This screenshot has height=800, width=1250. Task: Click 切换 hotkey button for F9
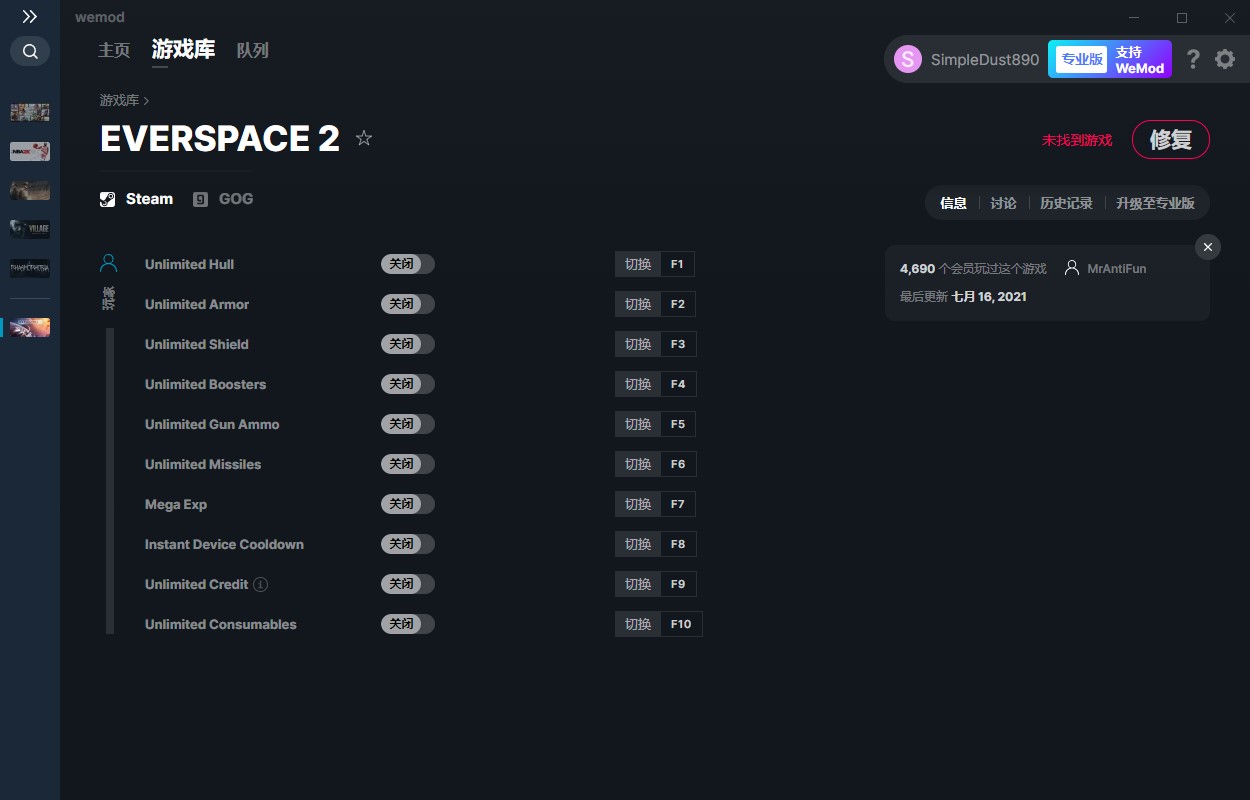point(638,584)
